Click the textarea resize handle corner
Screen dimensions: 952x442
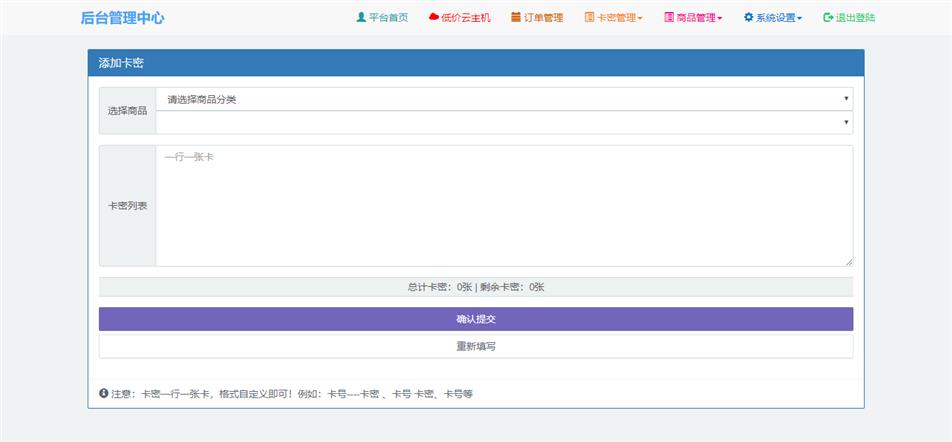pyautogui.click(x=849, y=262)
